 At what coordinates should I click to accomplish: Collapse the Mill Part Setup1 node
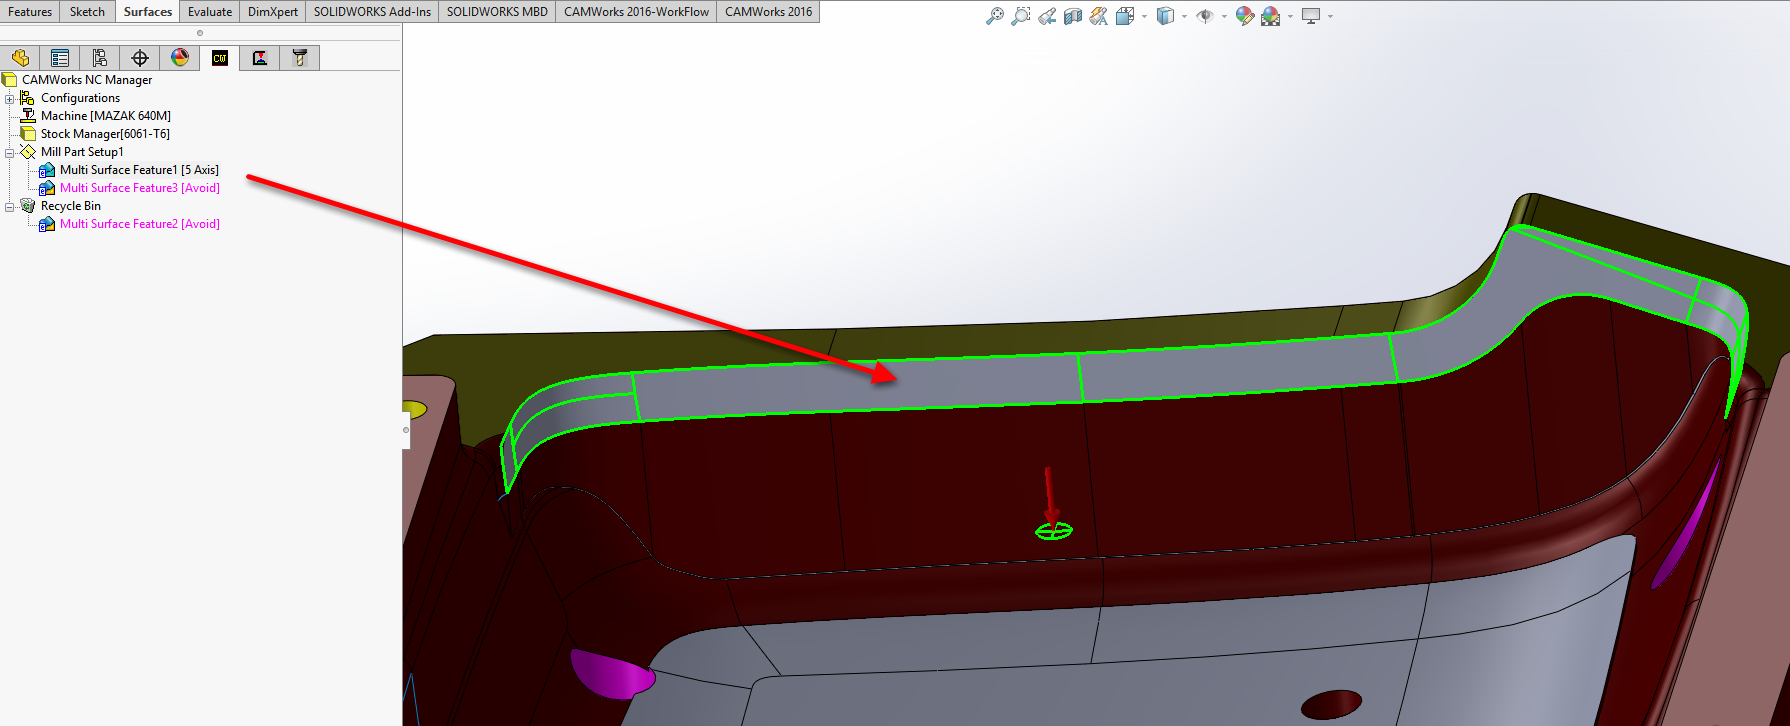pyautogui.click(x=10, y=152)
